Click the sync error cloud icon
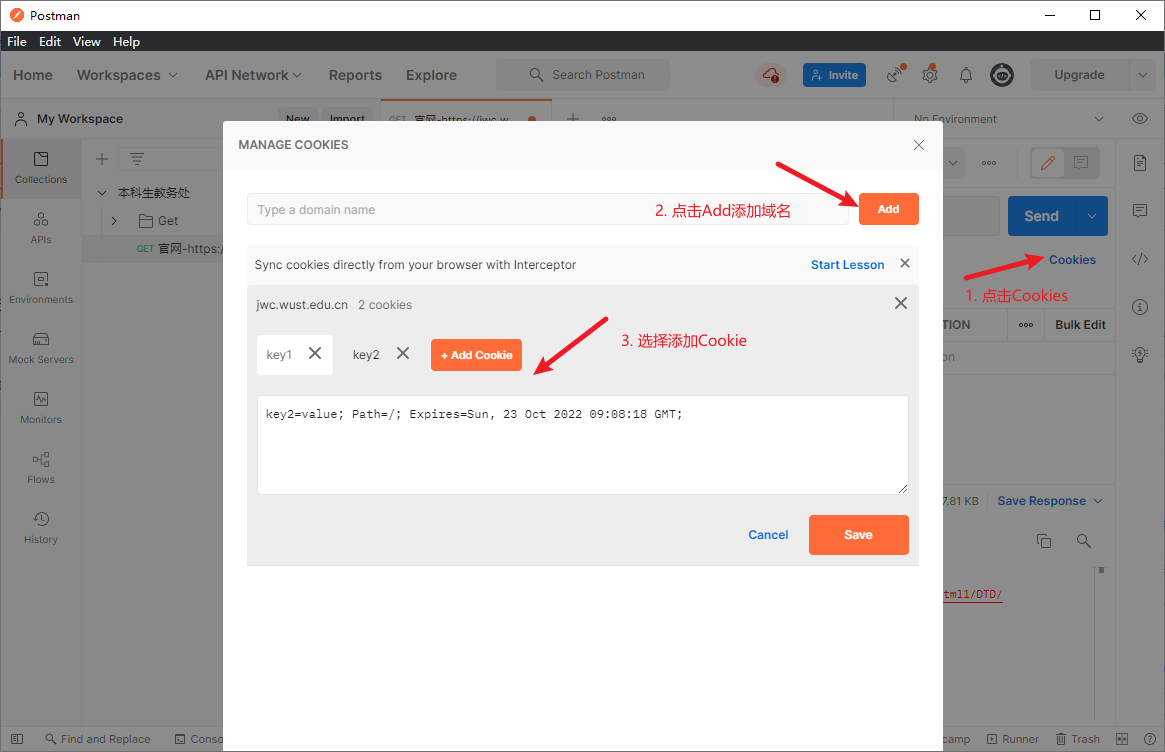The height and width of the screenshot is (752, 1165). [771, 75]
